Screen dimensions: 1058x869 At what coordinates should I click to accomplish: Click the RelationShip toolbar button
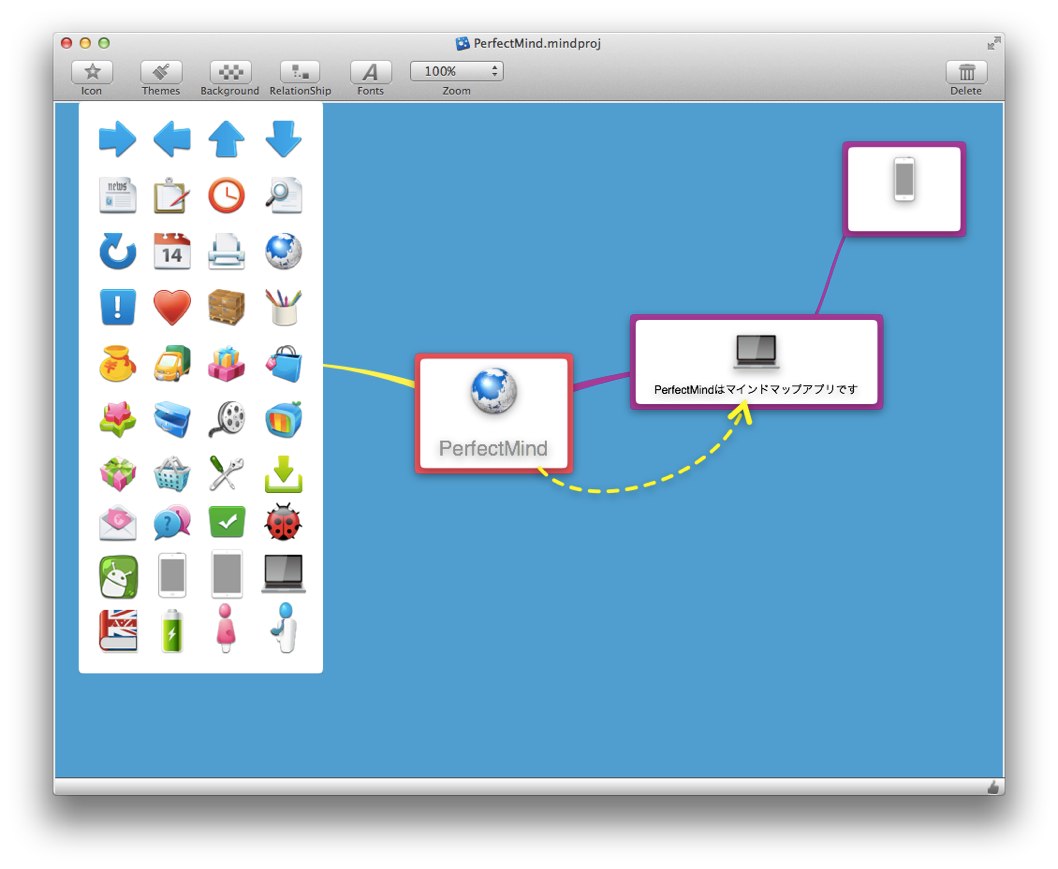(300, 72)
